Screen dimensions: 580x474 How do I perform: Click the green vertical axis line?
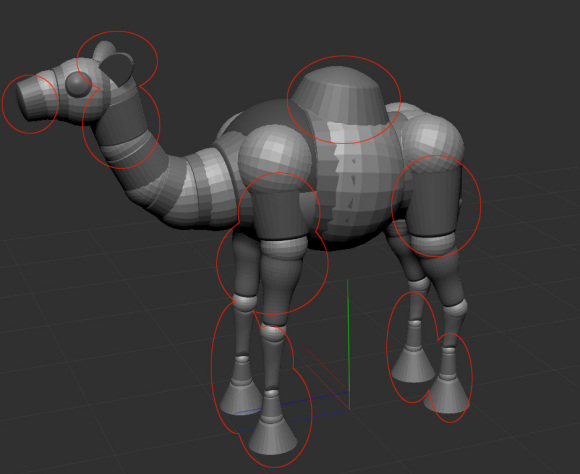coord(348,344)
